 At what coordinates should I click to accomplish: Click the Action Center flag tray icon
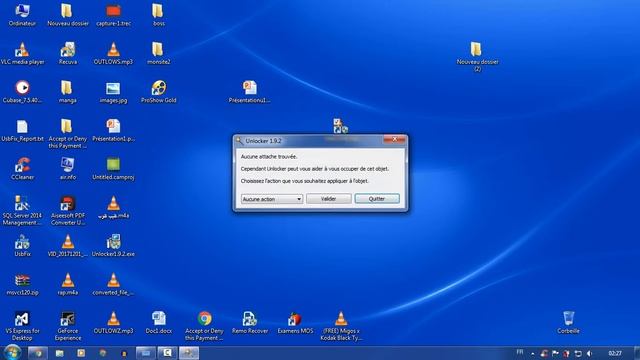(x=555, y=353)
